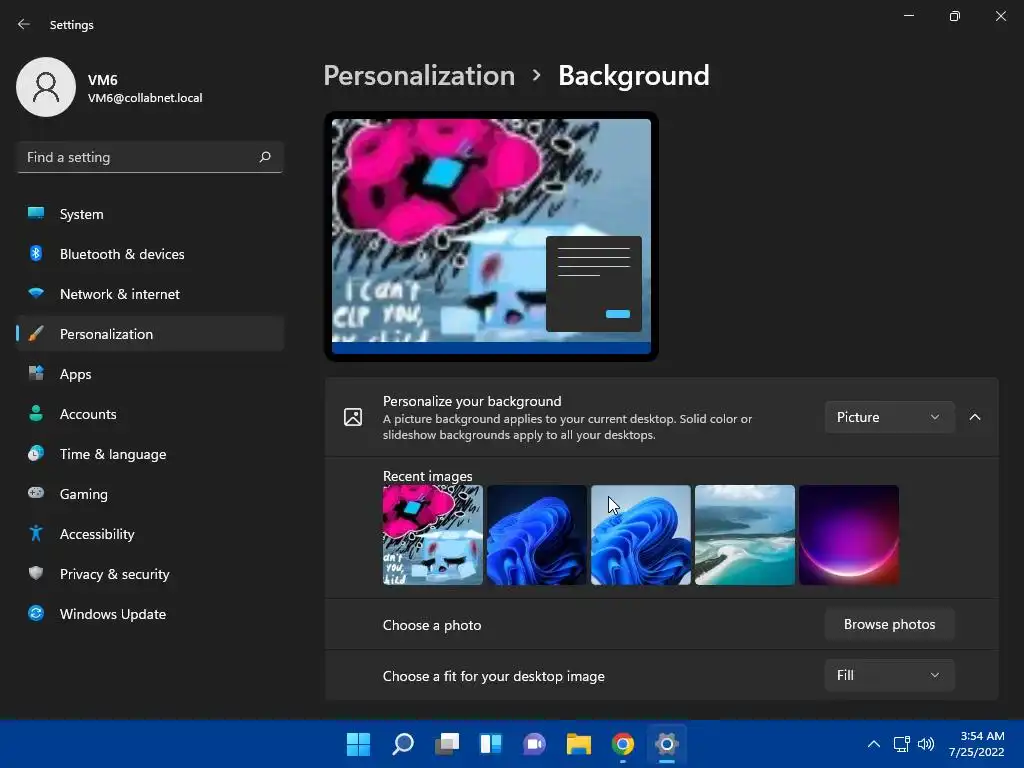Click the network icon in the system tray
1024x768 pixels.
(901, 744)
